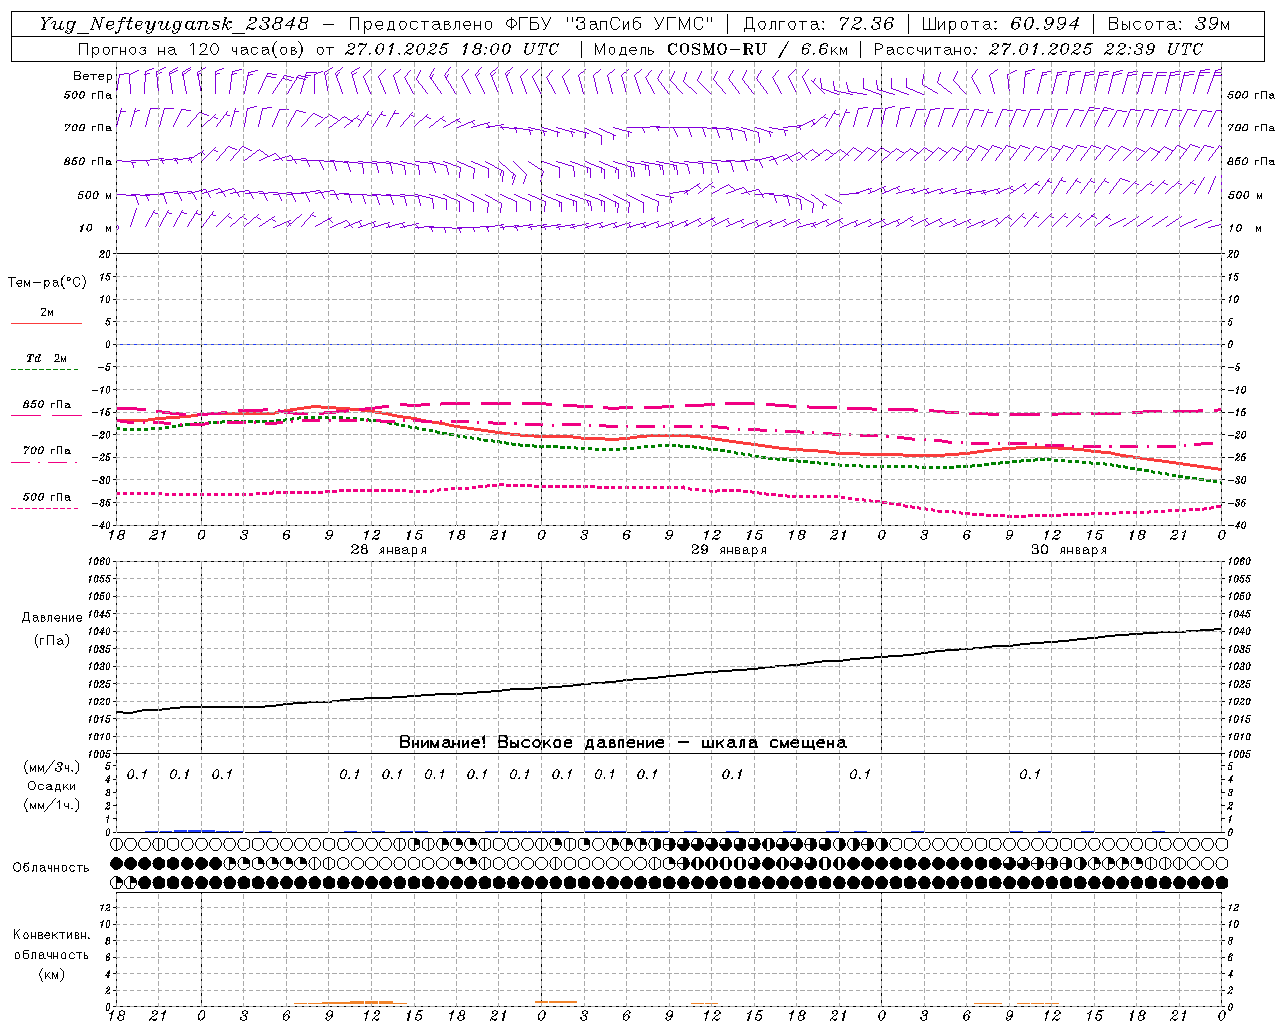Click the Модель COSMO-RU / 6.6км label

[x=721, y=49]
